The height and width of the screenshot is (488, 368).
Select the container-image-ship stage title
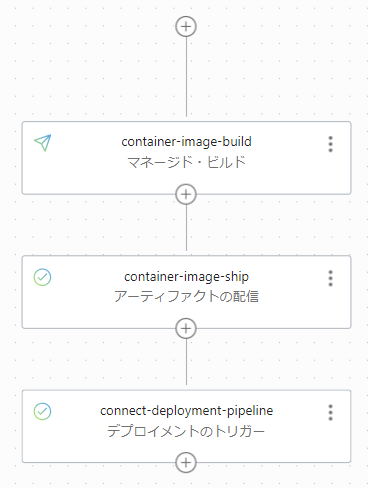[186, 276]
